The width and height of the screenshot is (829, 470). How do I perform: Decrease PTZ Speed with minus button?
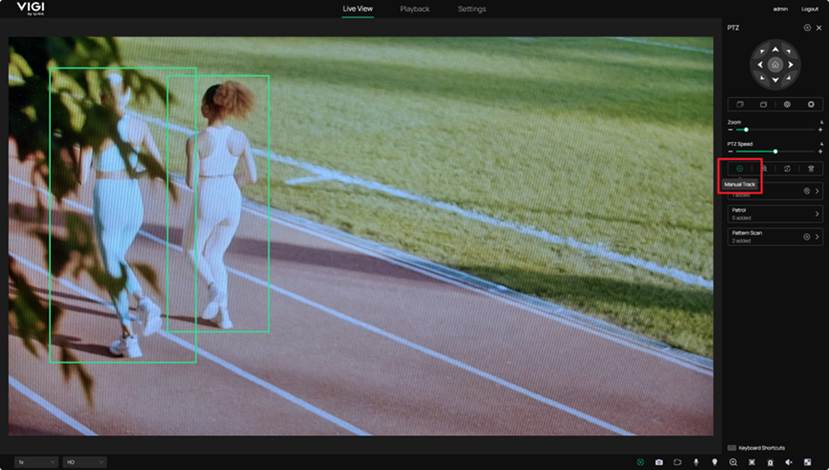point(731,151)
